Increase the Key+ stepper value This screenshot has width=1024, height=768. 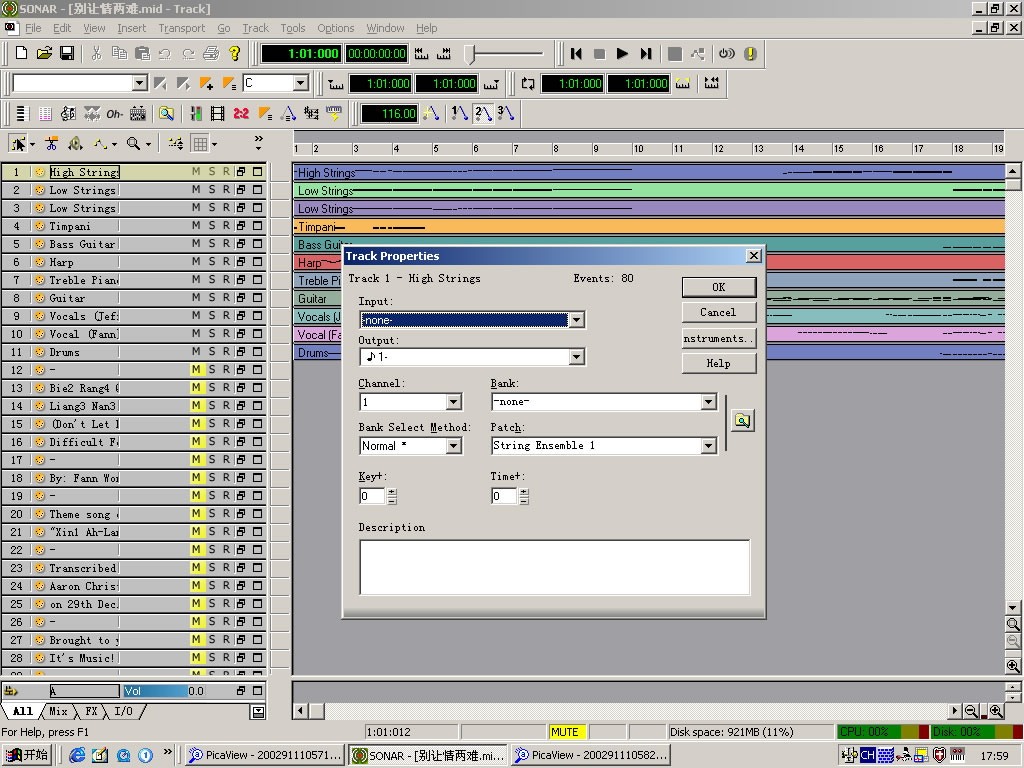[392, 492]
